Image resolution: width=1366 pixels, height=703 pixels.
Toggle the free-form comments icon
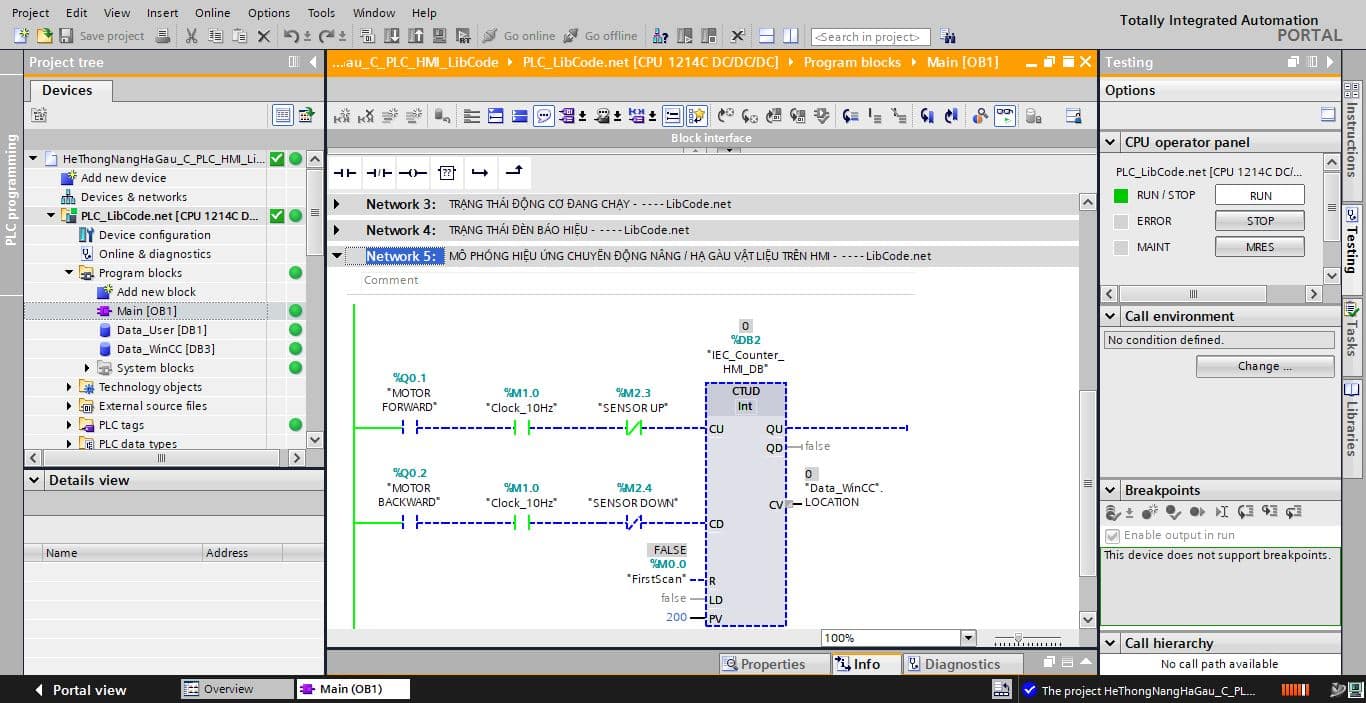coord(544,116)
